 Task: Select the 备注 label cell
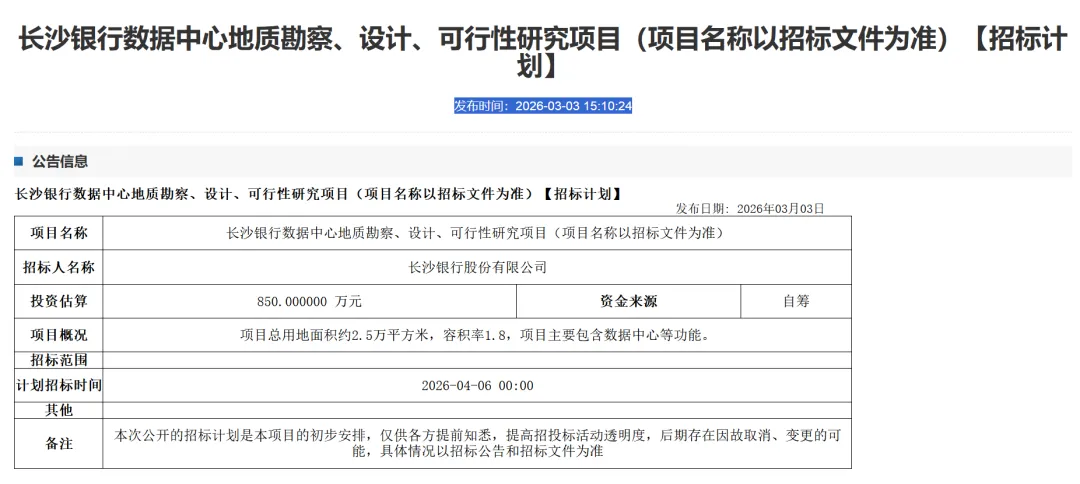coord(59,444)
